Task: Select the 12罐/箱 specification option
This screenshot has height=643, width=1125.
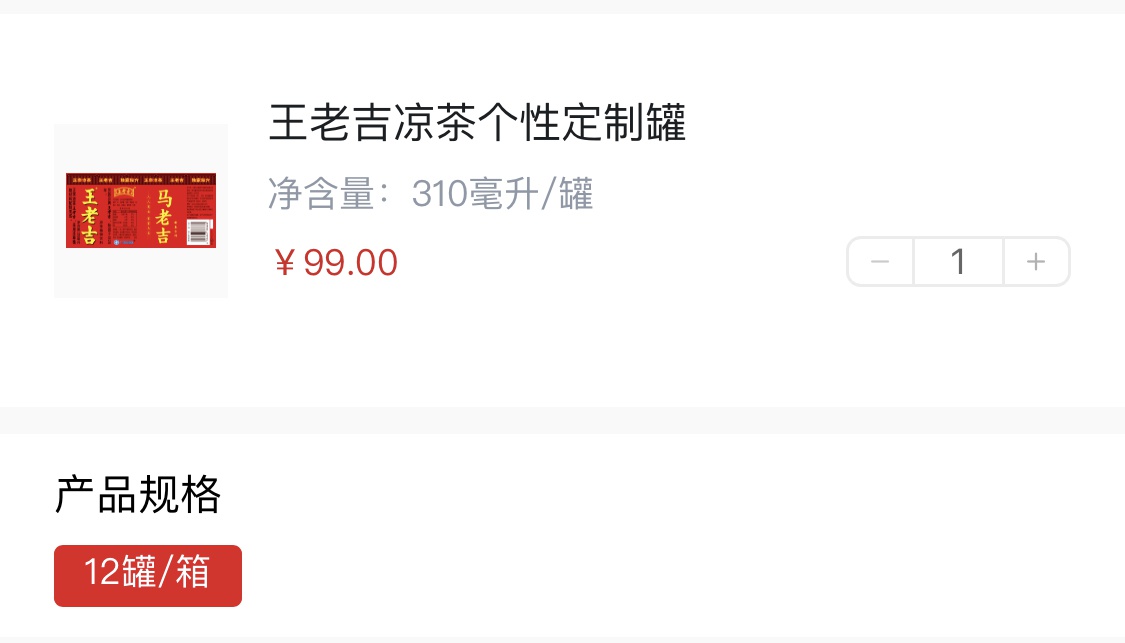Action: [x=148, y=576]
